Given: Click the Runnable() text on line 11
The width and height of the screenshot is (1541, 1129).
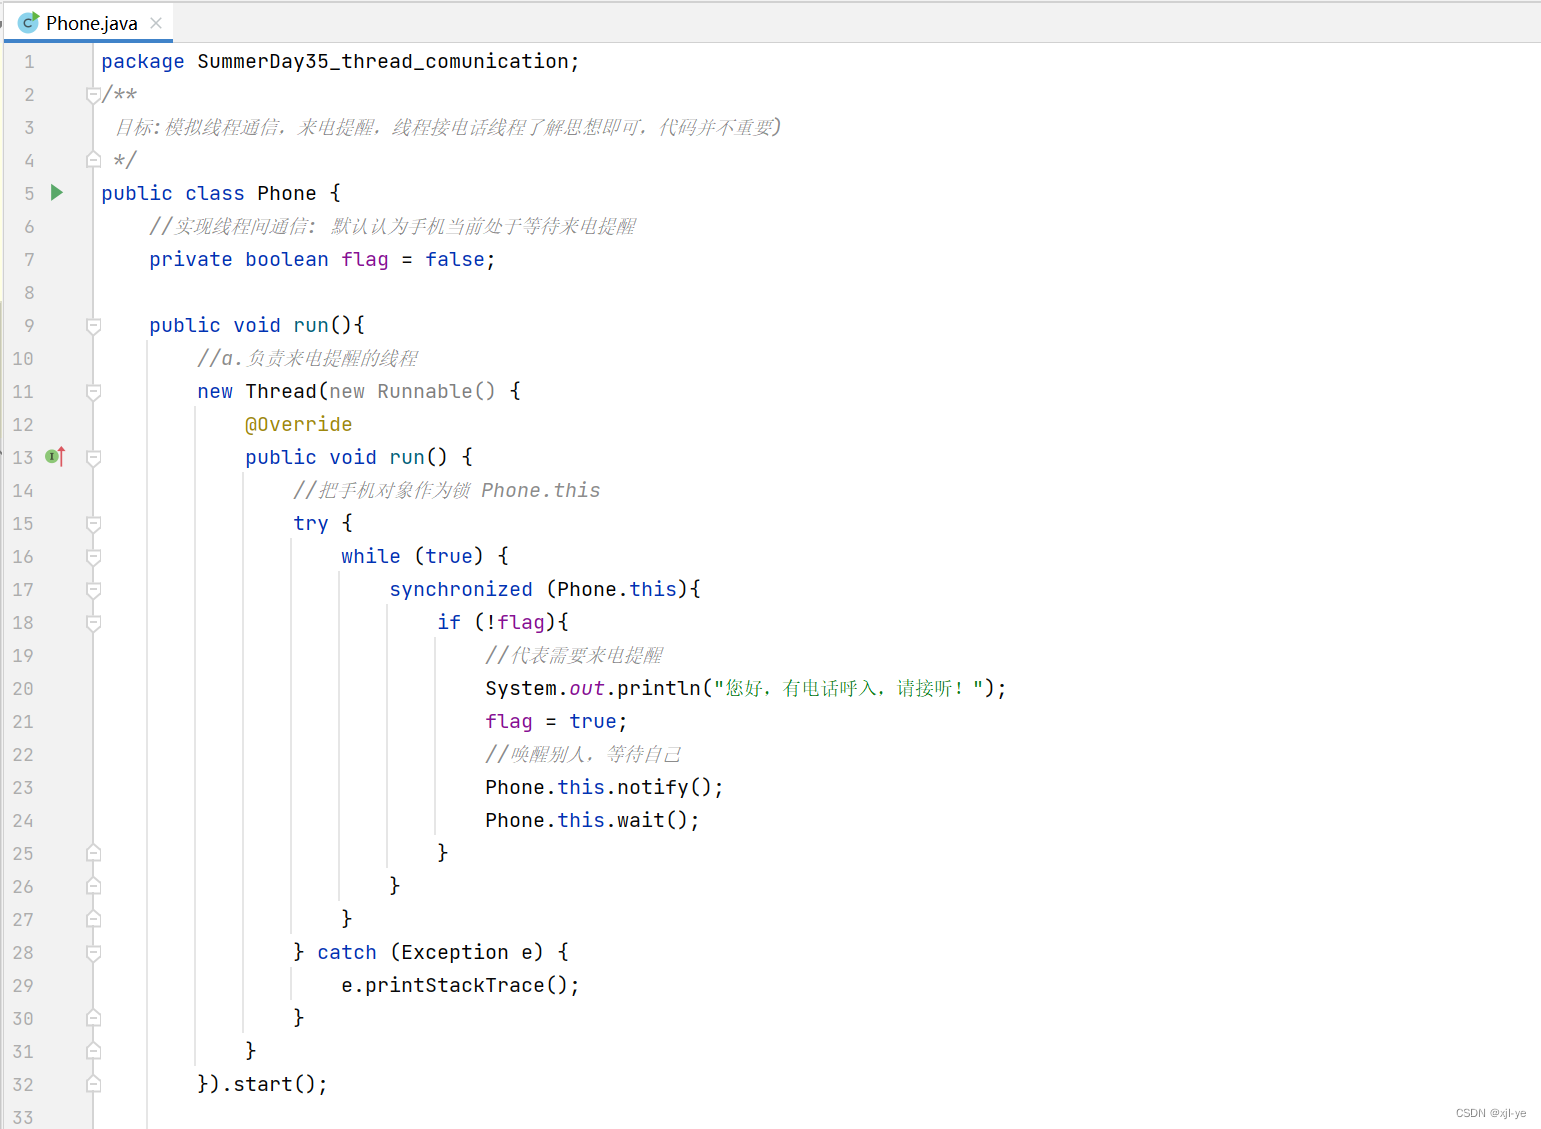Looking at the screenshot, I should coord(436,392).
